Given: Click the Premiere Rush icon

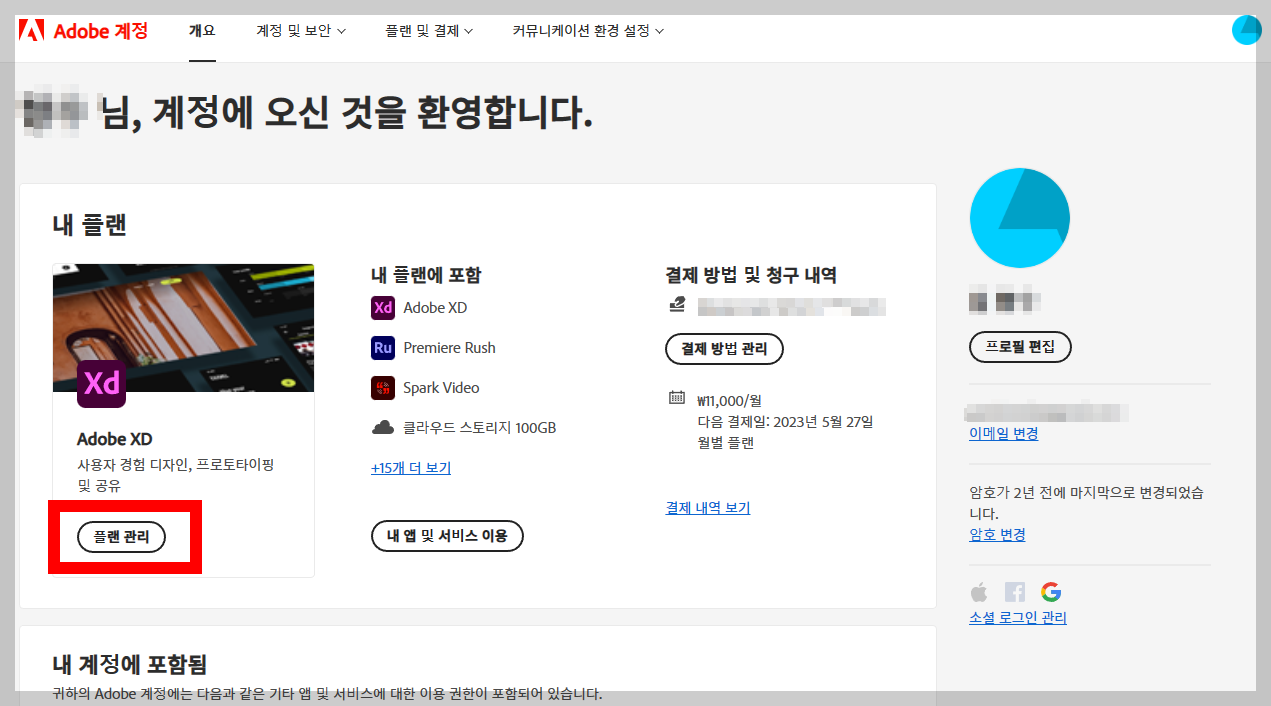Looking at the screenshot, I should 383,347.
